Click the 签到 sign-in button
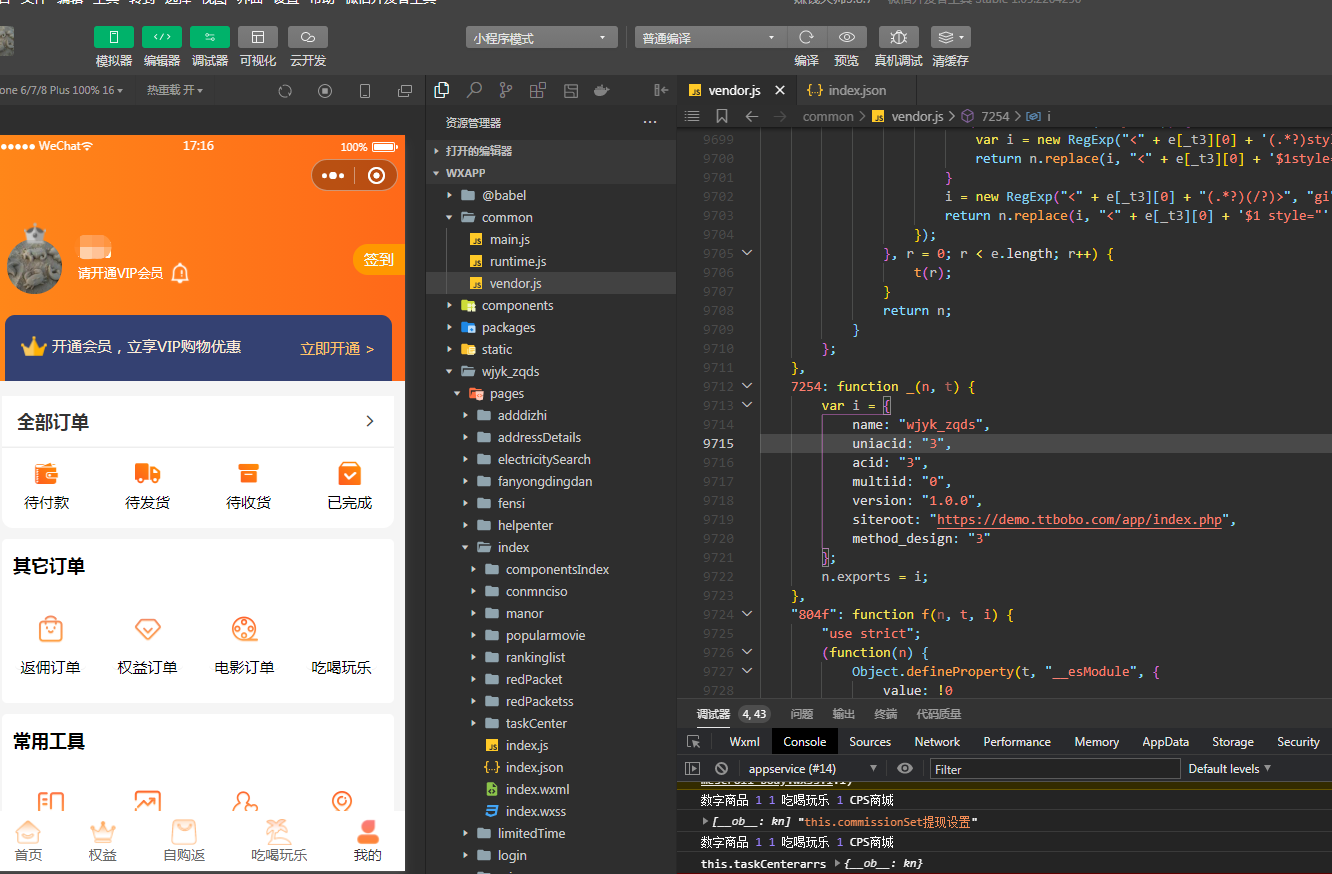 click(x=378, y=258)
